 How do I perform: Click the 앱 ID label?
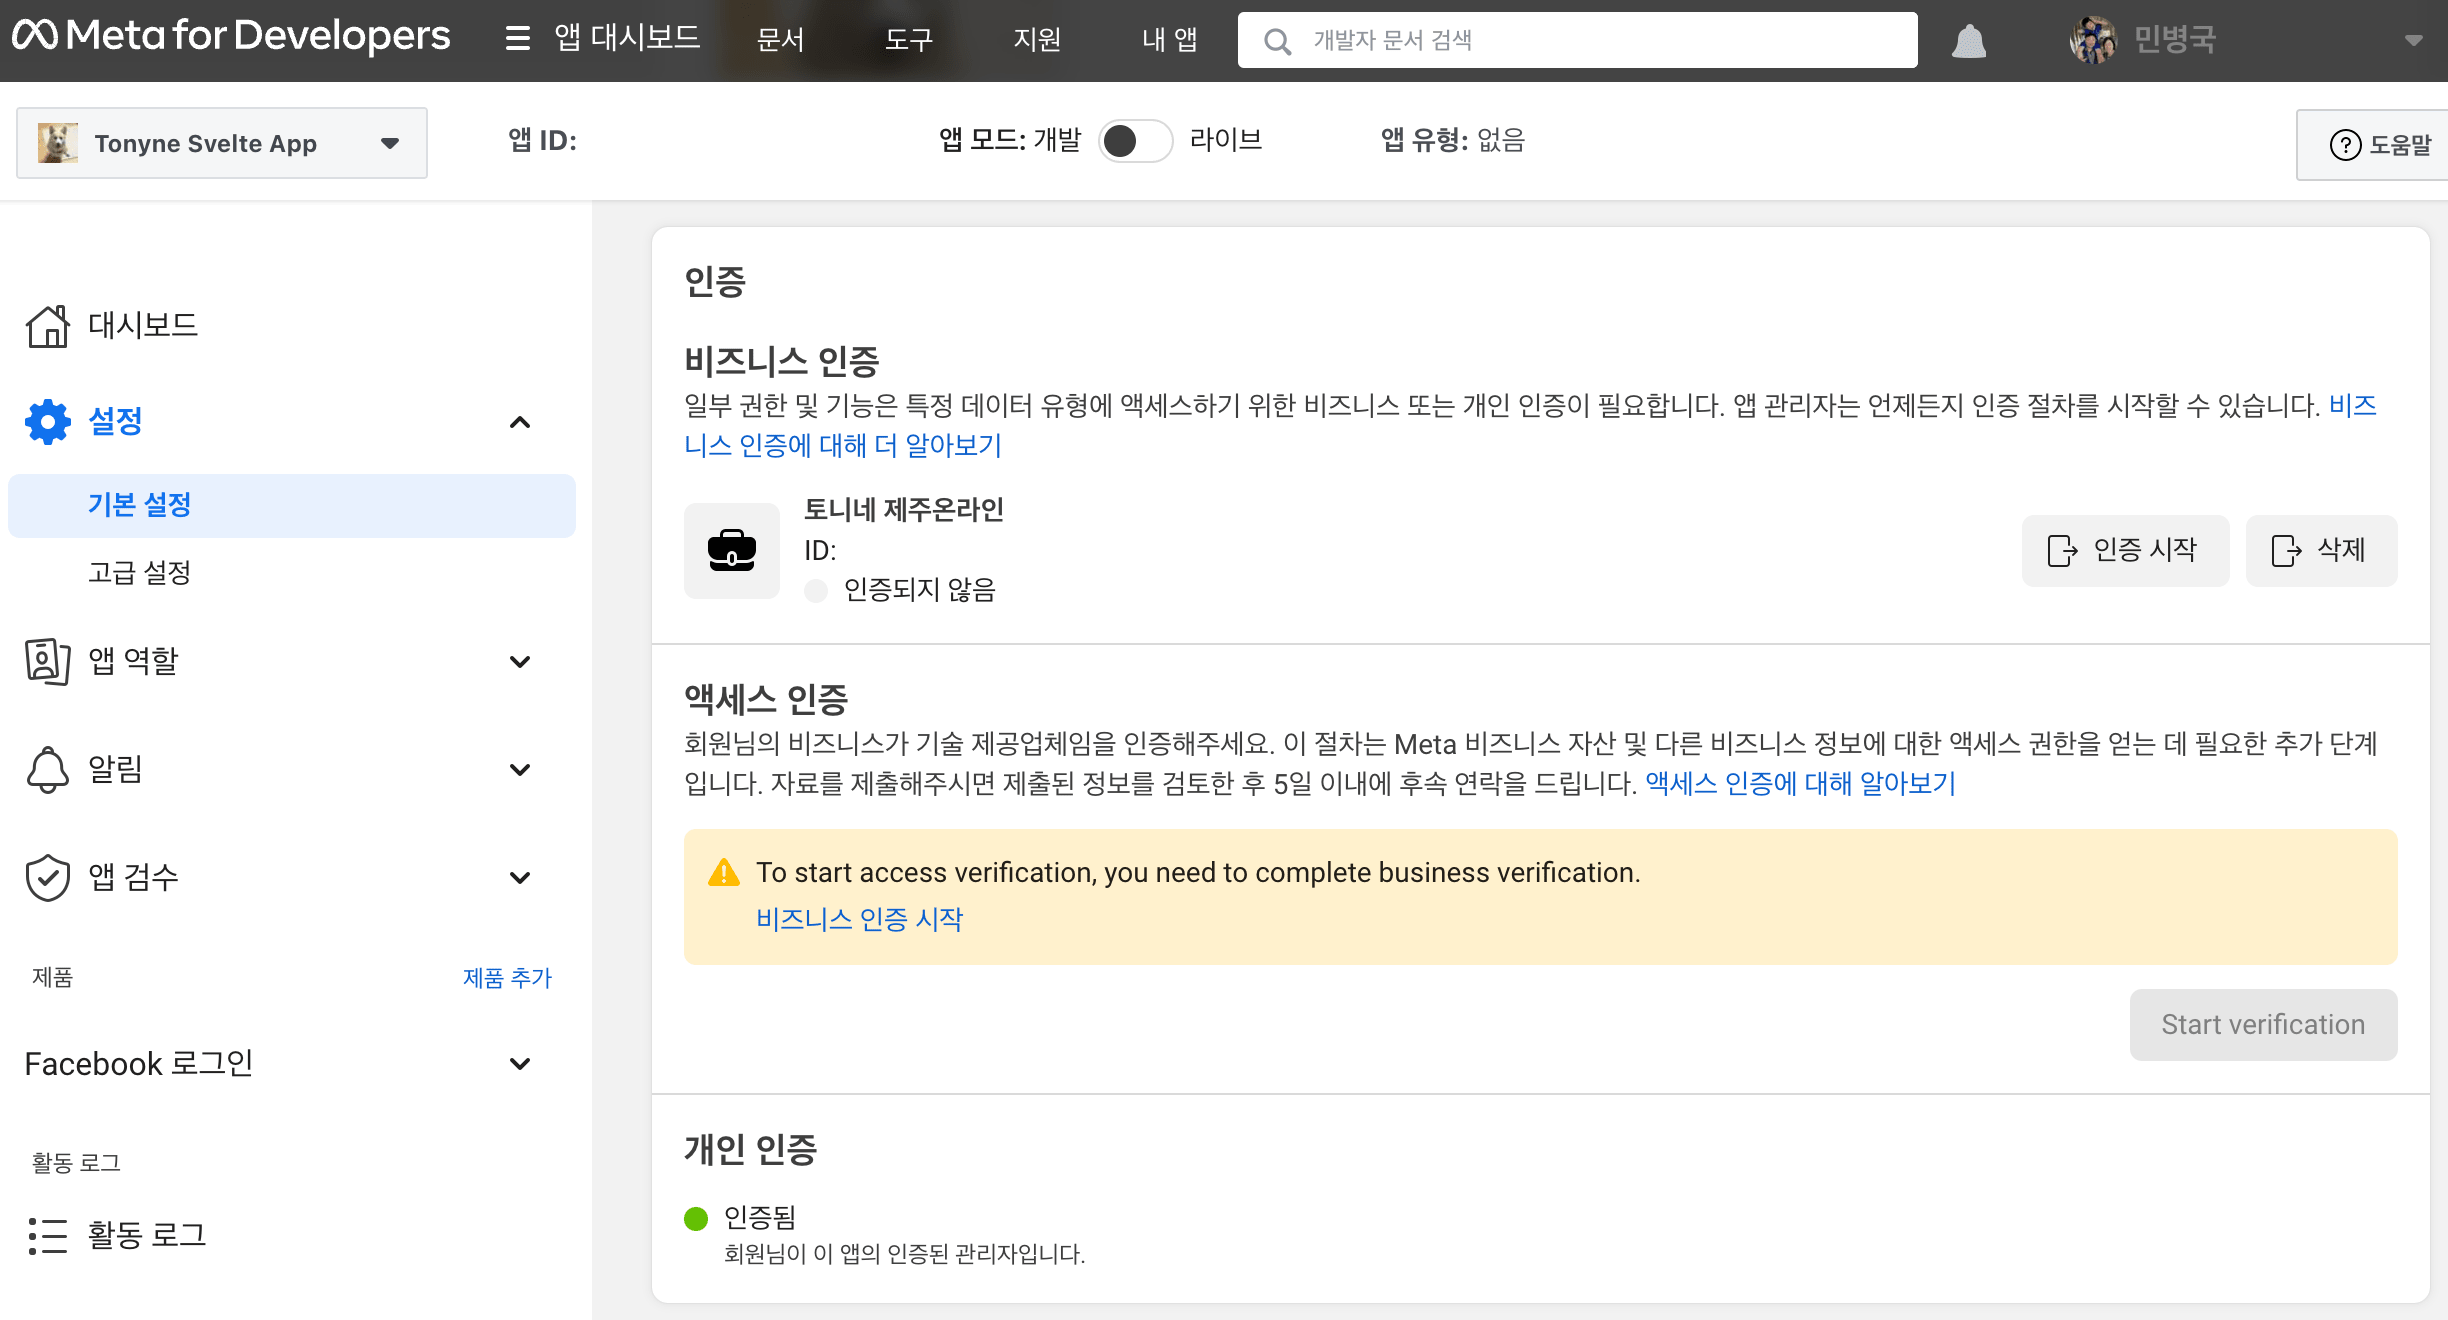pyautogui.click(x=542, y=140)
